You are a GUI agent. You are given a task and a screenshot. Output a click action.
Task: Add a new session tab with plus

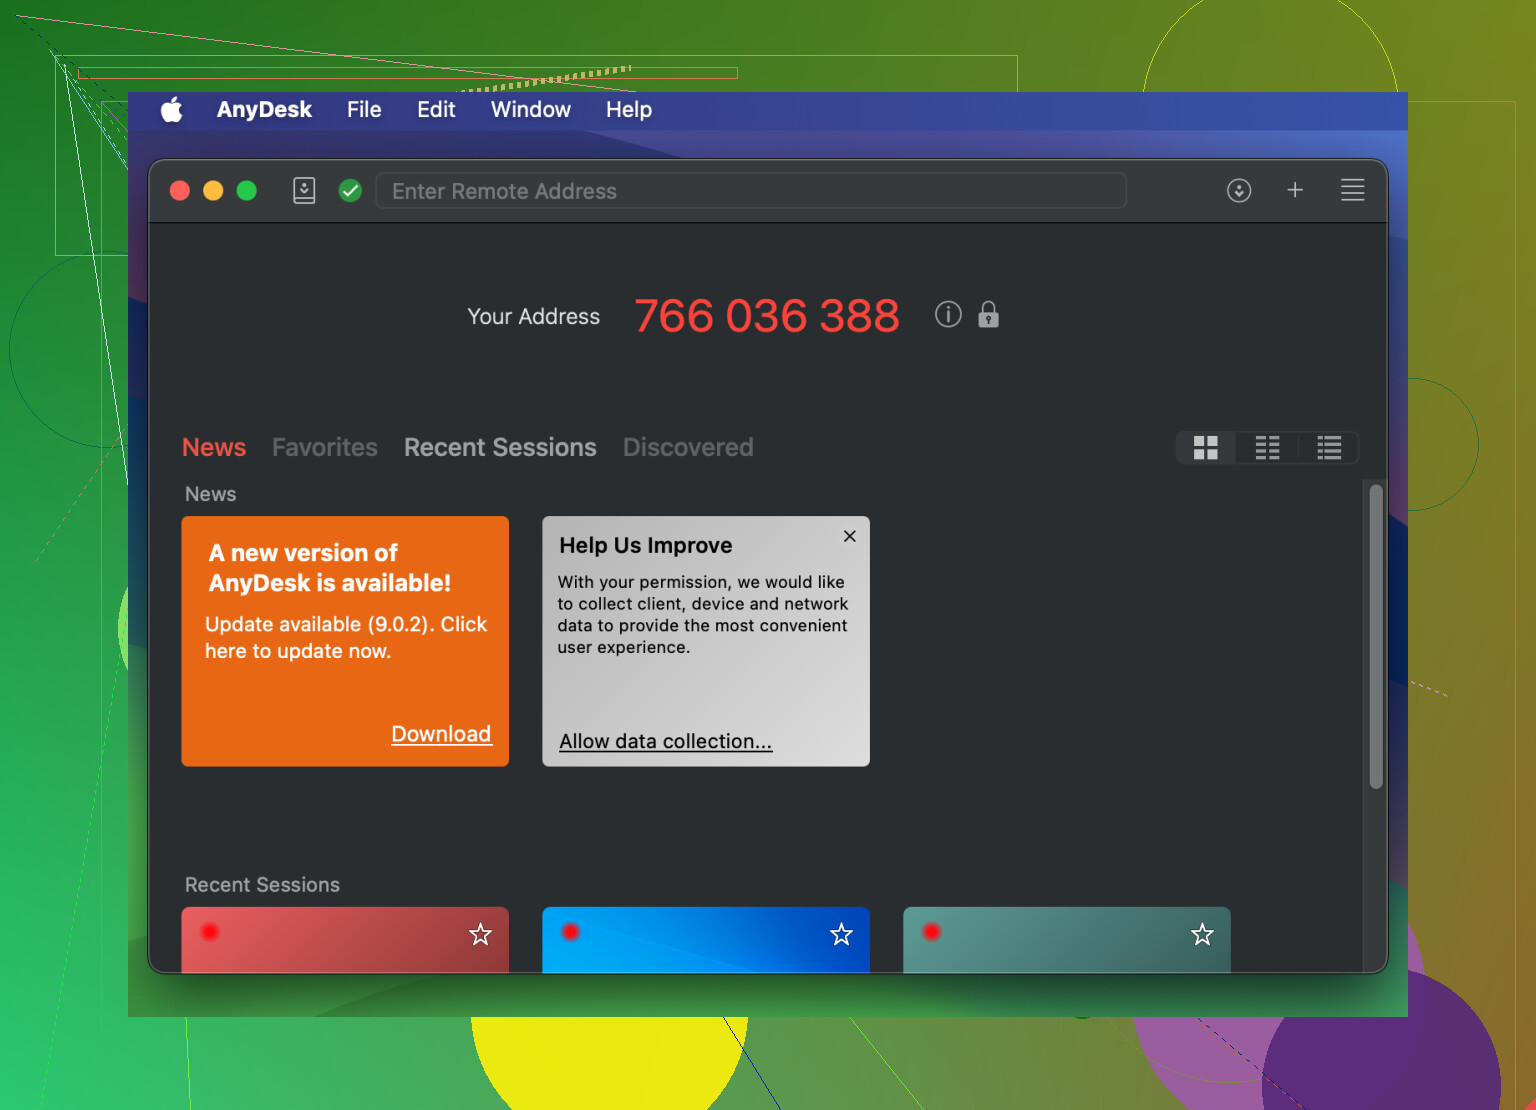pos(1295,190)
